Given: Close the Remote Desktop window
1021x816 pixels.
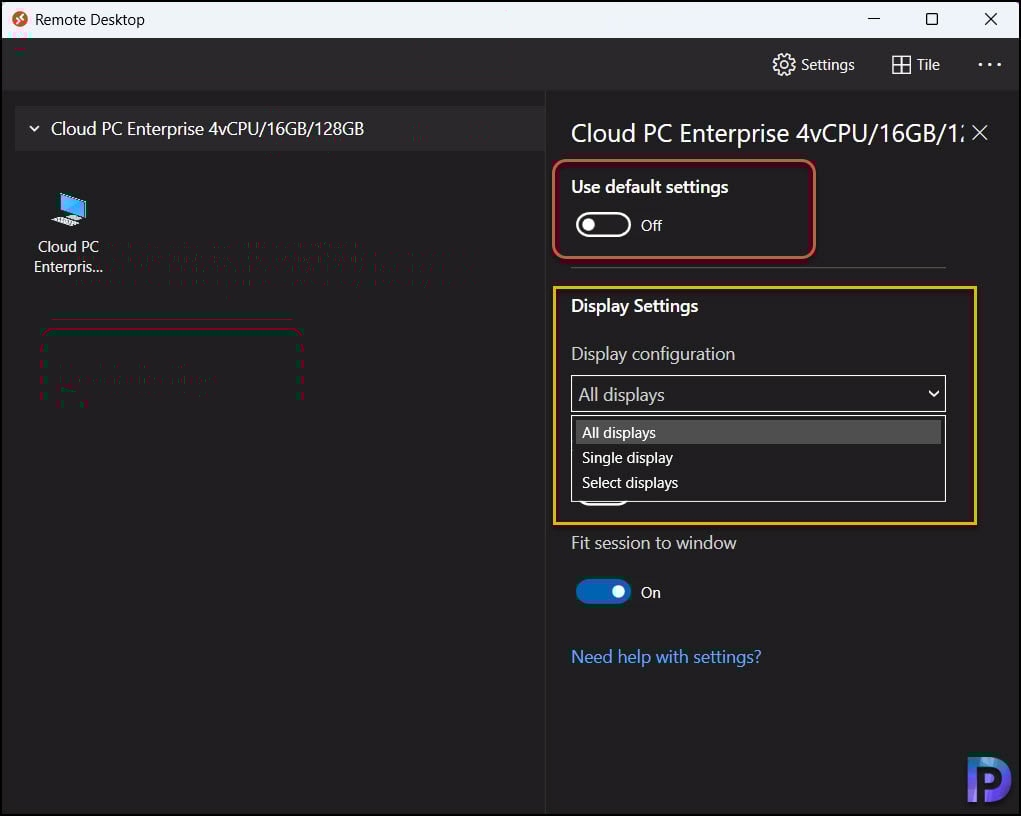Looking at the screenshot, I should click(x=990, y=19).
